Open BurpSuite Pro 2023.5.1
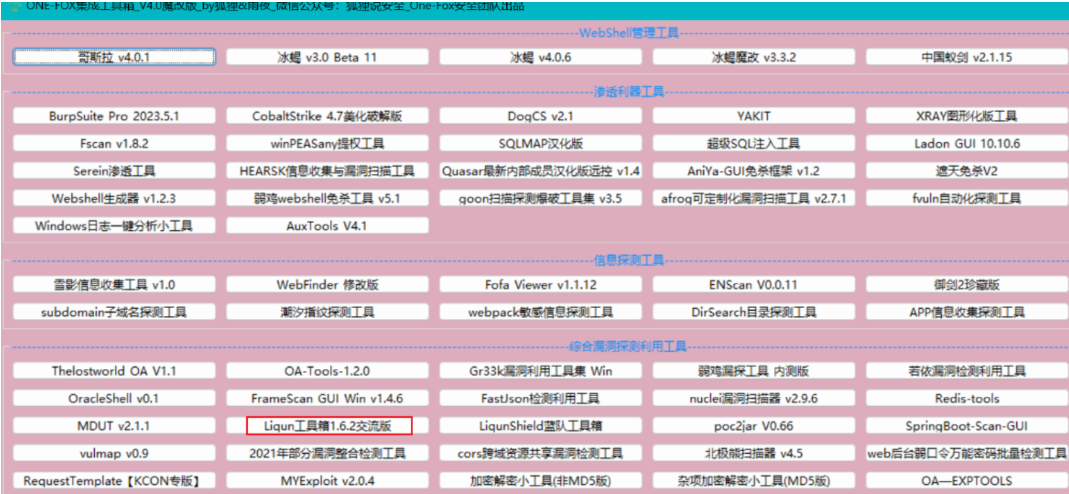The image size is (1069, 494). [114, 116]
